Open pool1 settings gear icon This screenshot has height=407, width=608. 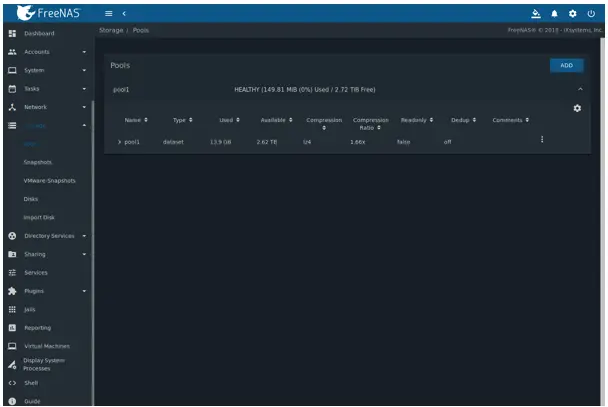click(577, 108)
